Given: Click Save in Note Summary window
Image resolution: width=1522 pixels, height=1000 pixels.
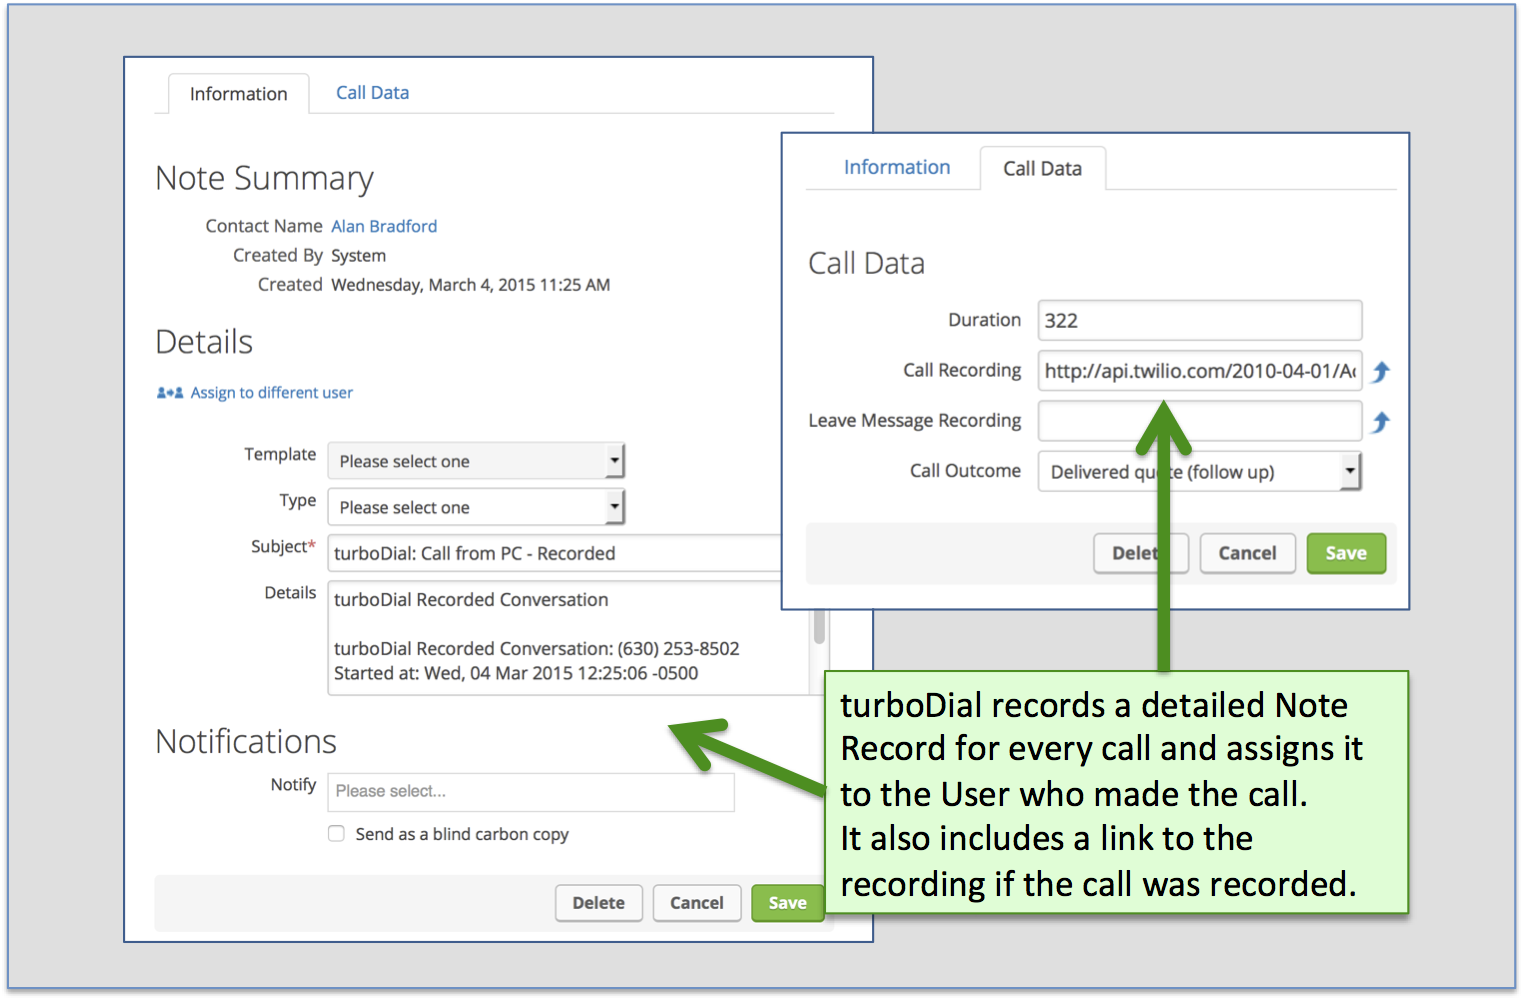Looking at the screenshot, I should pyautogui.click(x=787, y=903).
